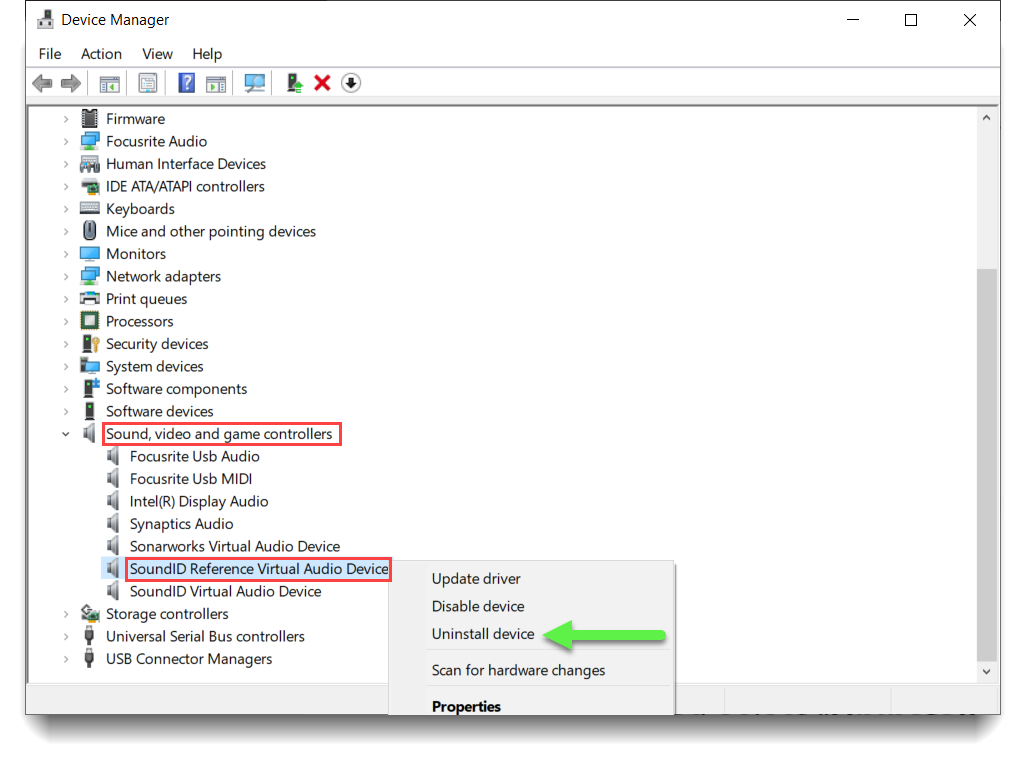This screenshot has width=1026, height=765.
Task: Click the Storage controllers icon
Action: pyautogui.click(x=90, y=613)
